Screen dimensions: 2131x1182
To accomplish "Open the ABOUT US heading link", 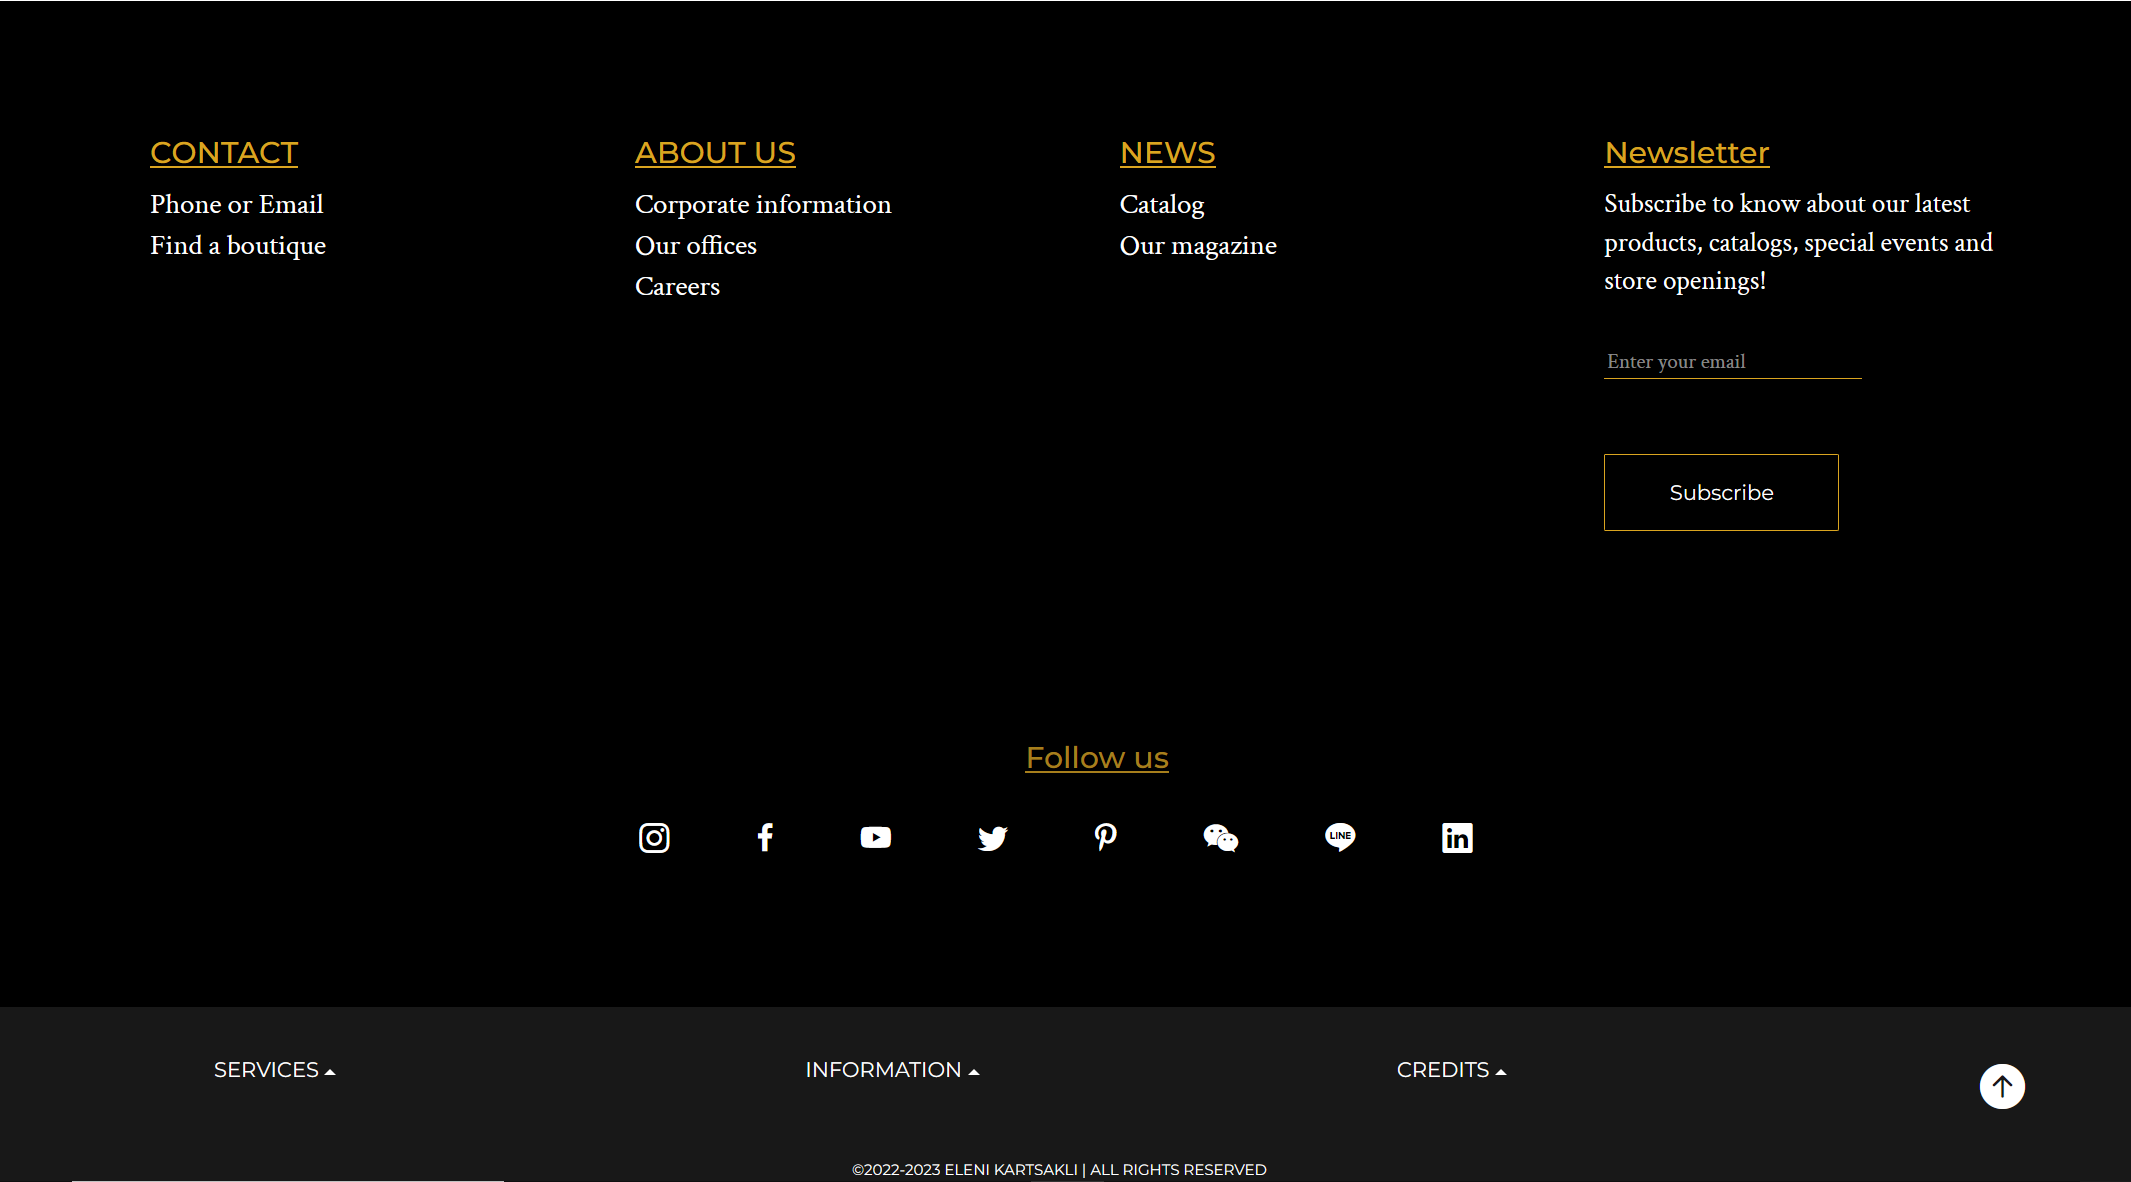I will [x=715, y=153].
